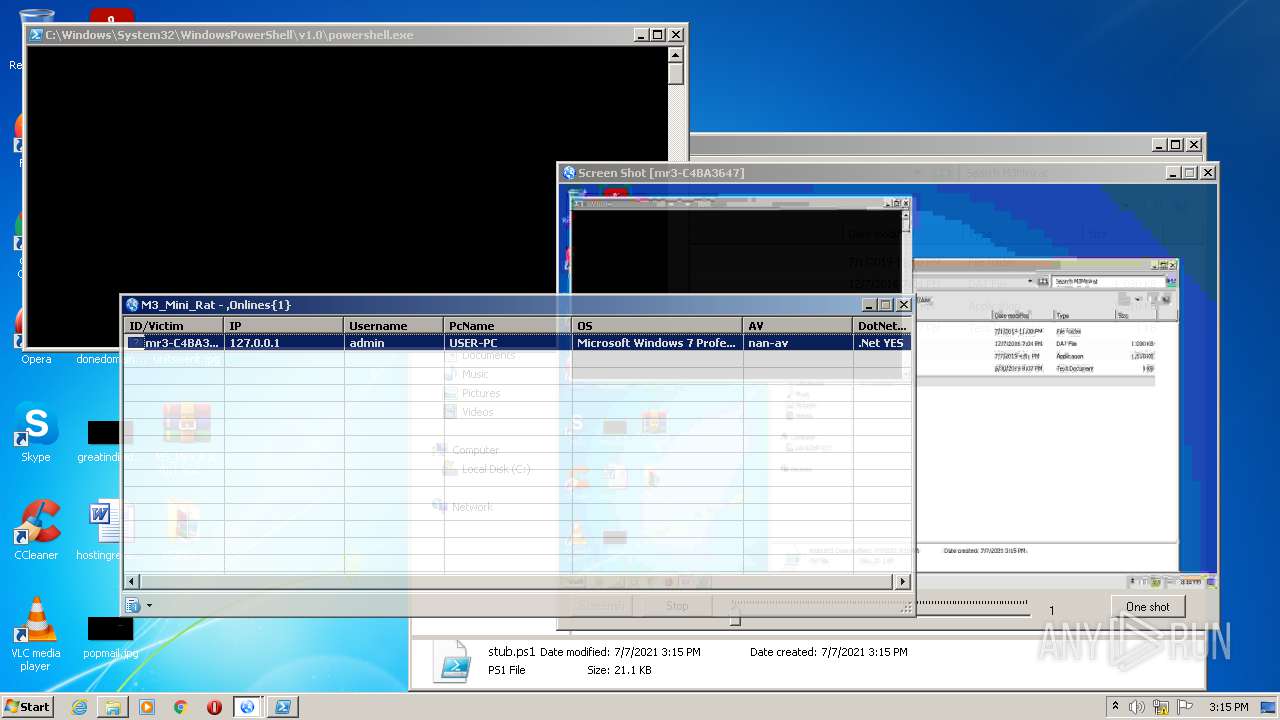Click the PowerShell vertical scrollbar thumb
This screenshot has width=1280, height=720.
pos(676,74)
